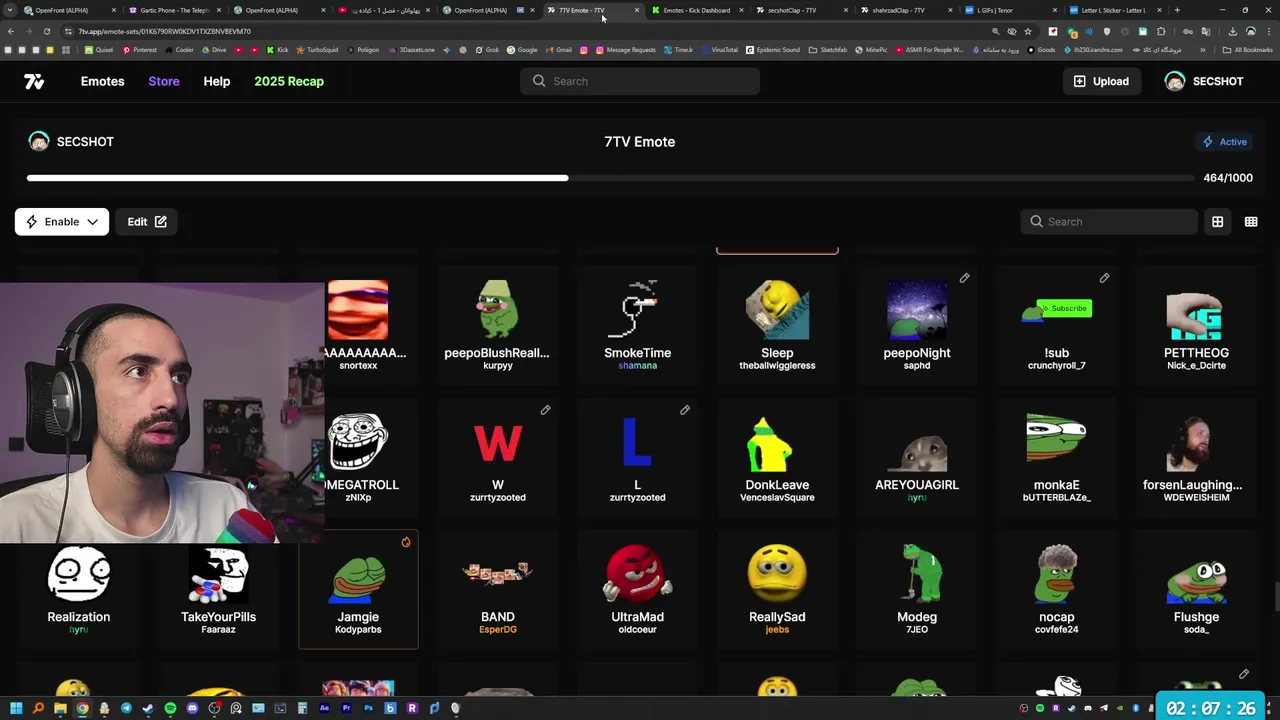1280x720 pixels.
Task: Click the pencil icon on W emote
Action: pos(545,410)
